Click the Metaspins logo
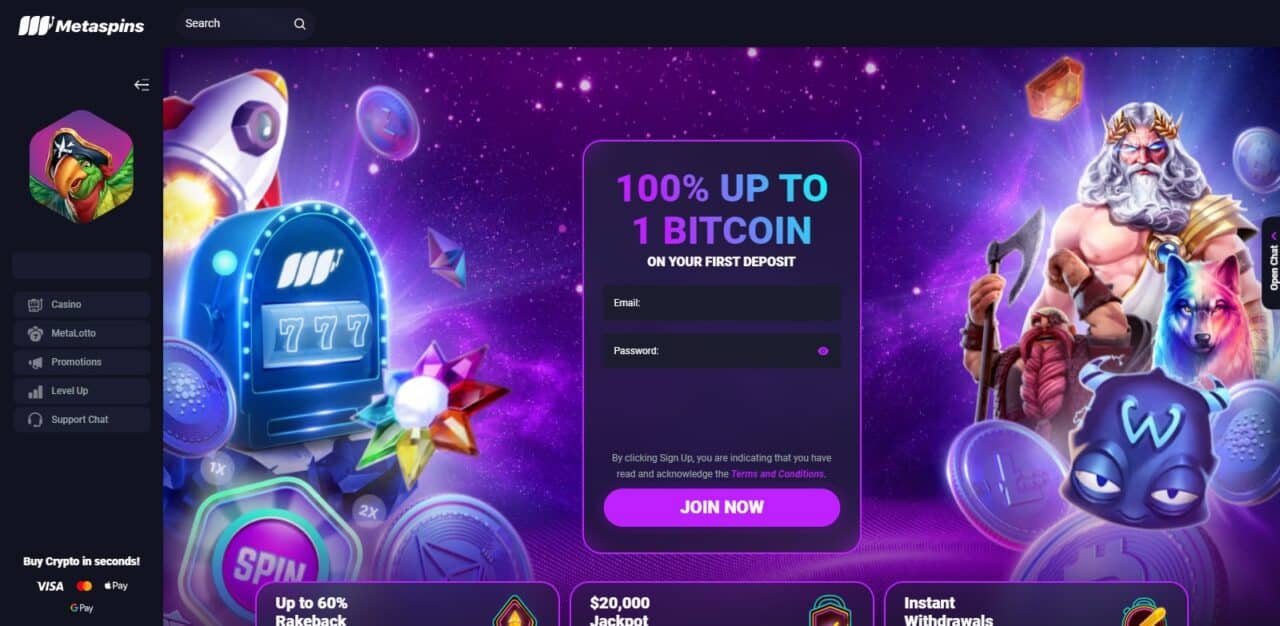This screenshot has width=1280, height=626. [x=81, y=25]
